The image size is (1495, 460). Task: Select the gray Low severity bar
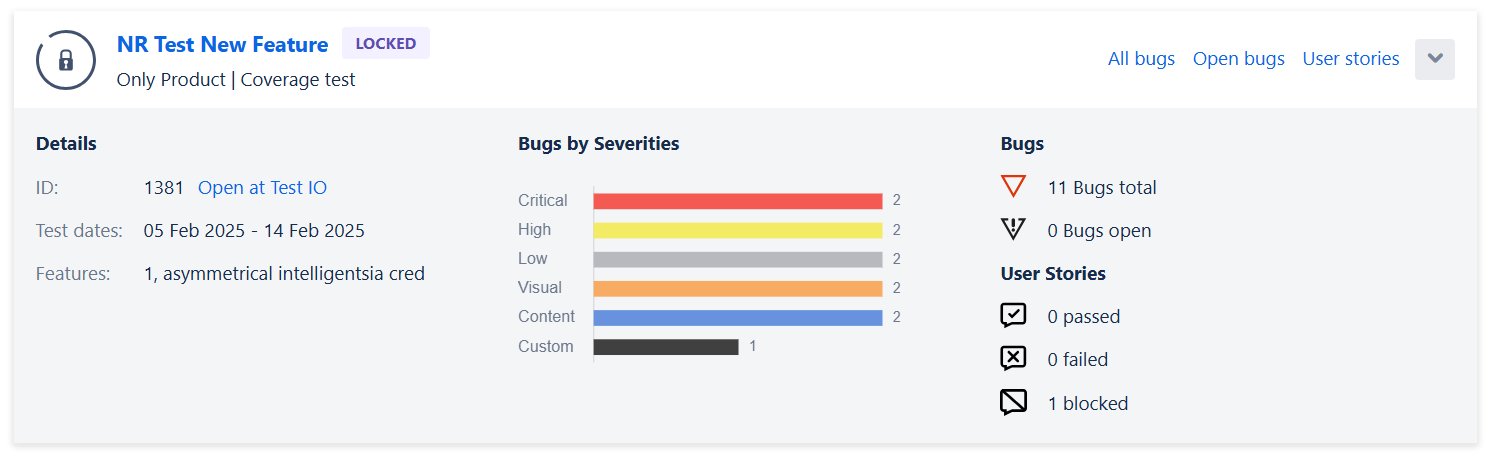[x=738, y=259]
